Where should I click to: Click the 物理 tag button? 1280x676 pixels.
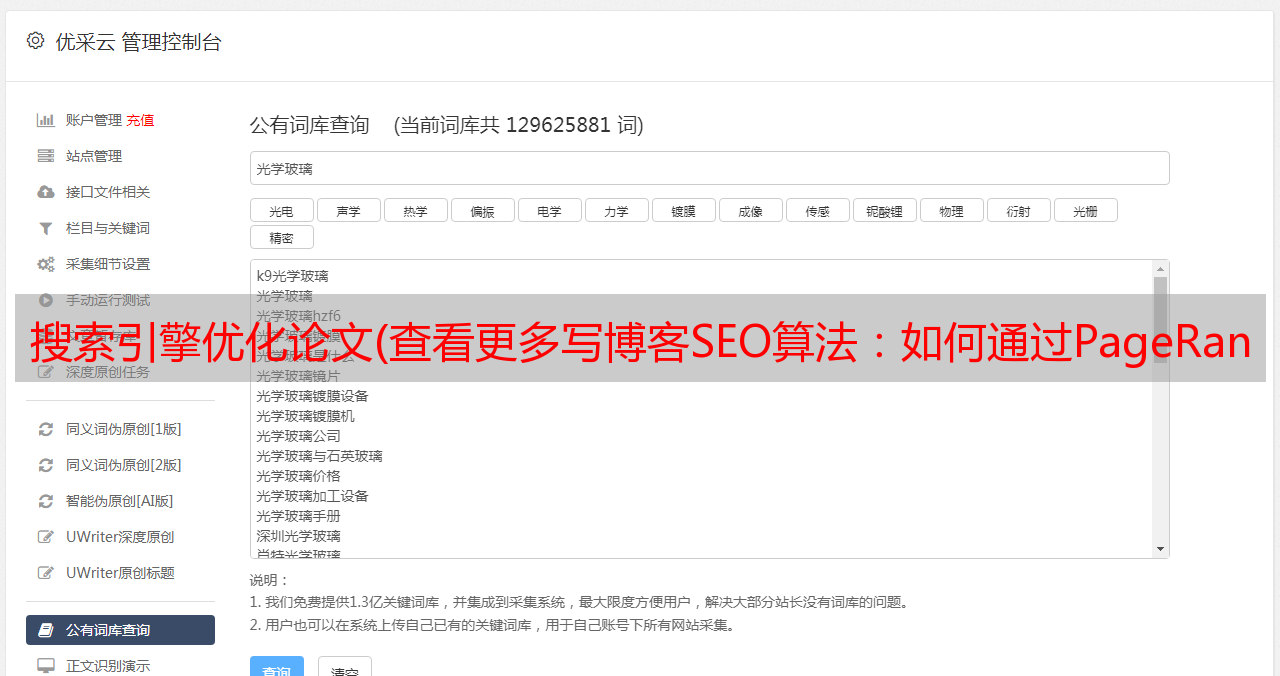(x=951, y=210)
